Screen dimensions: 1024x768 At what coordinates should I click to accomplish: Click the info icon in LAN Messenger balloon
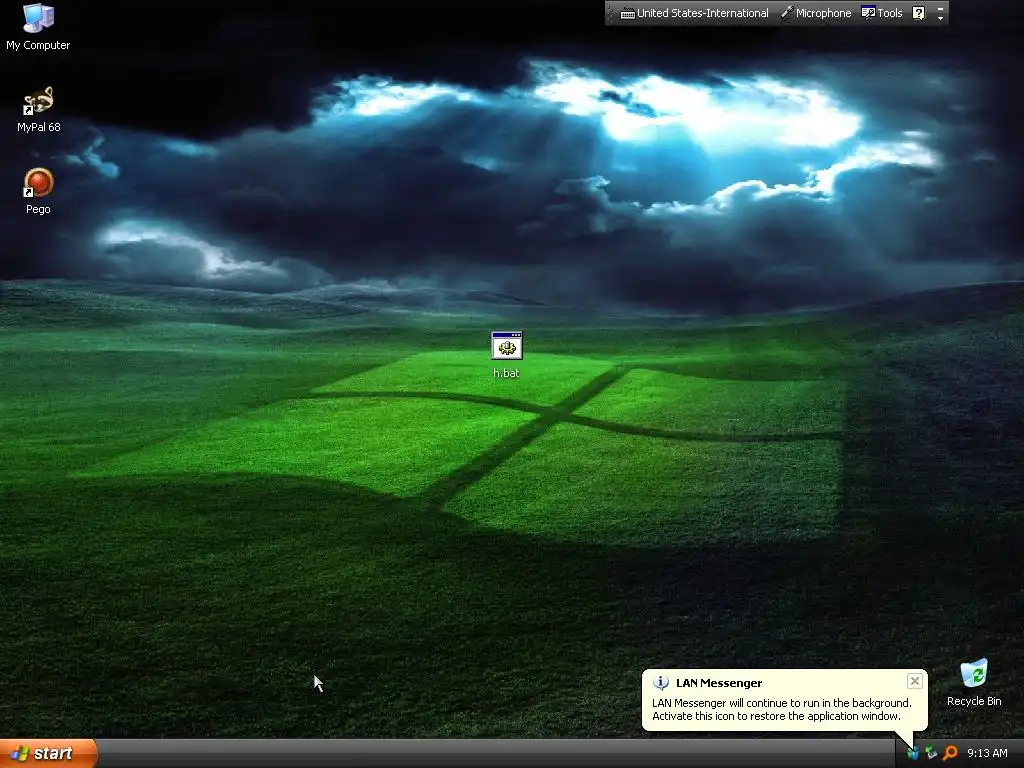[660, 682]
